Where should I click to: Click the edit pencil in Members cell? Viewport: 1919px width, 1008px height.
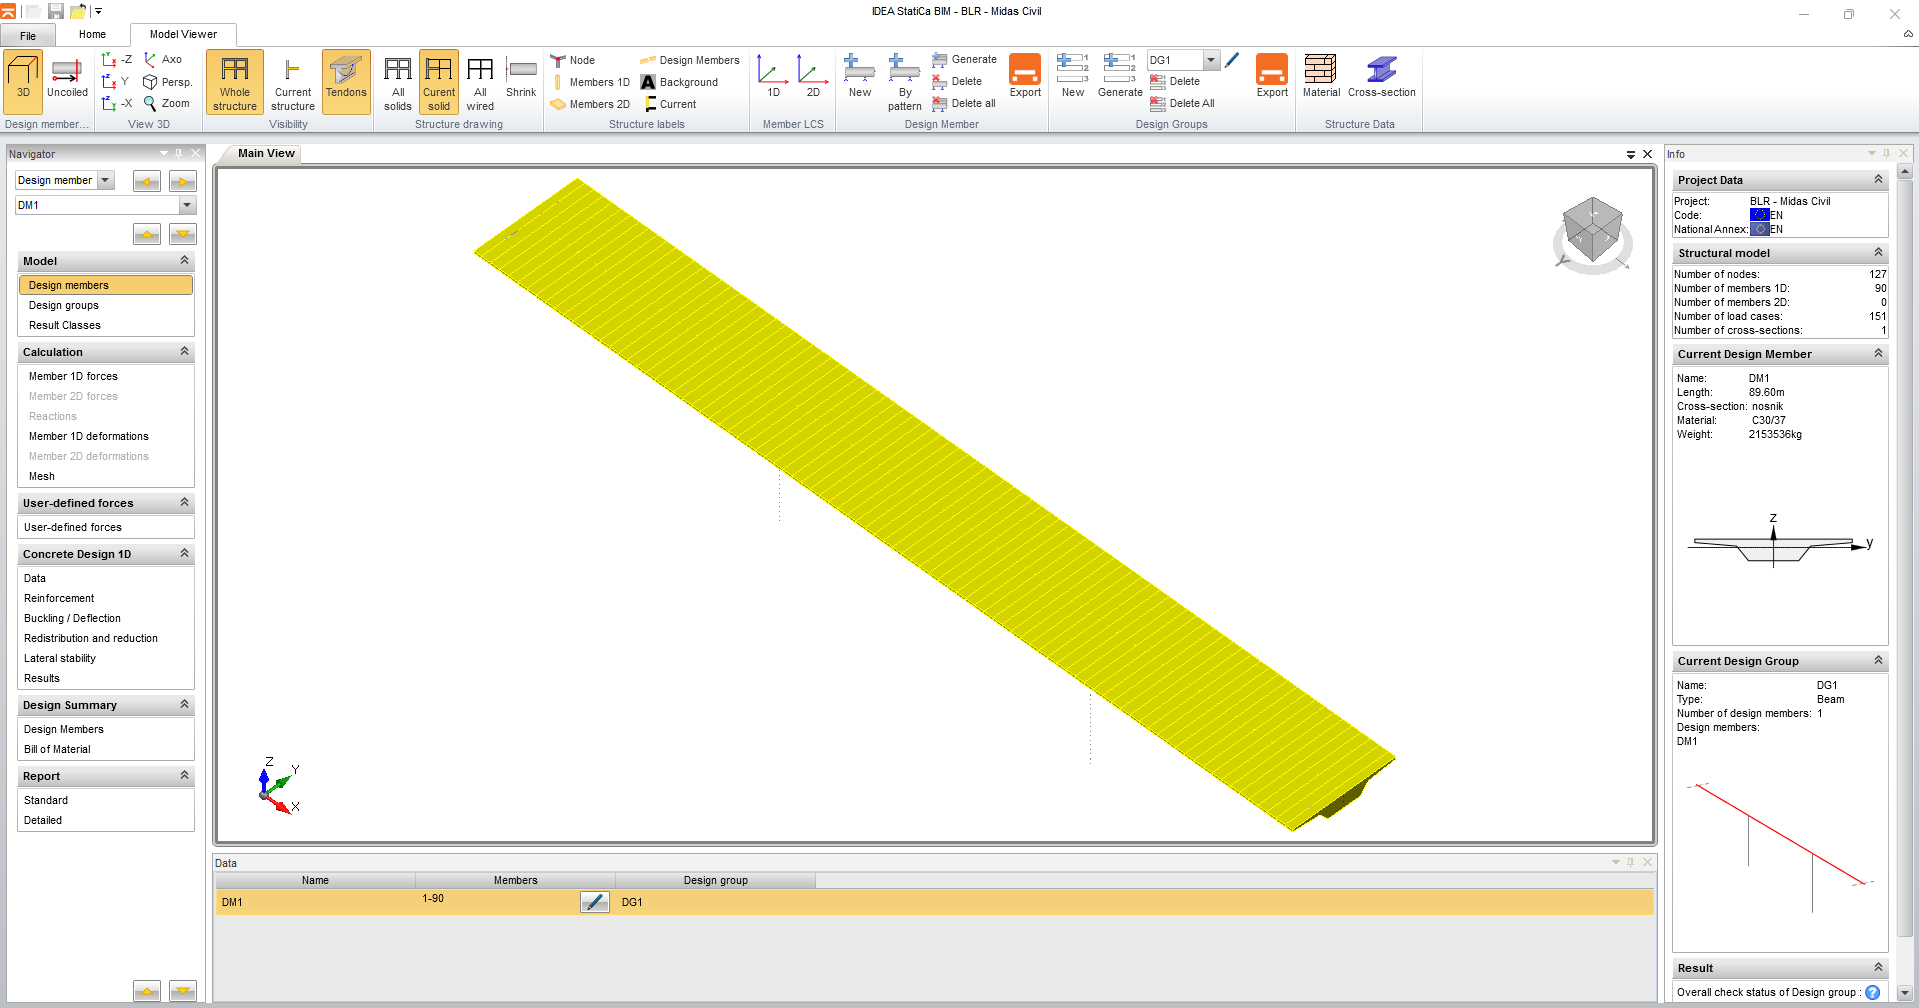tap(594, 902)
